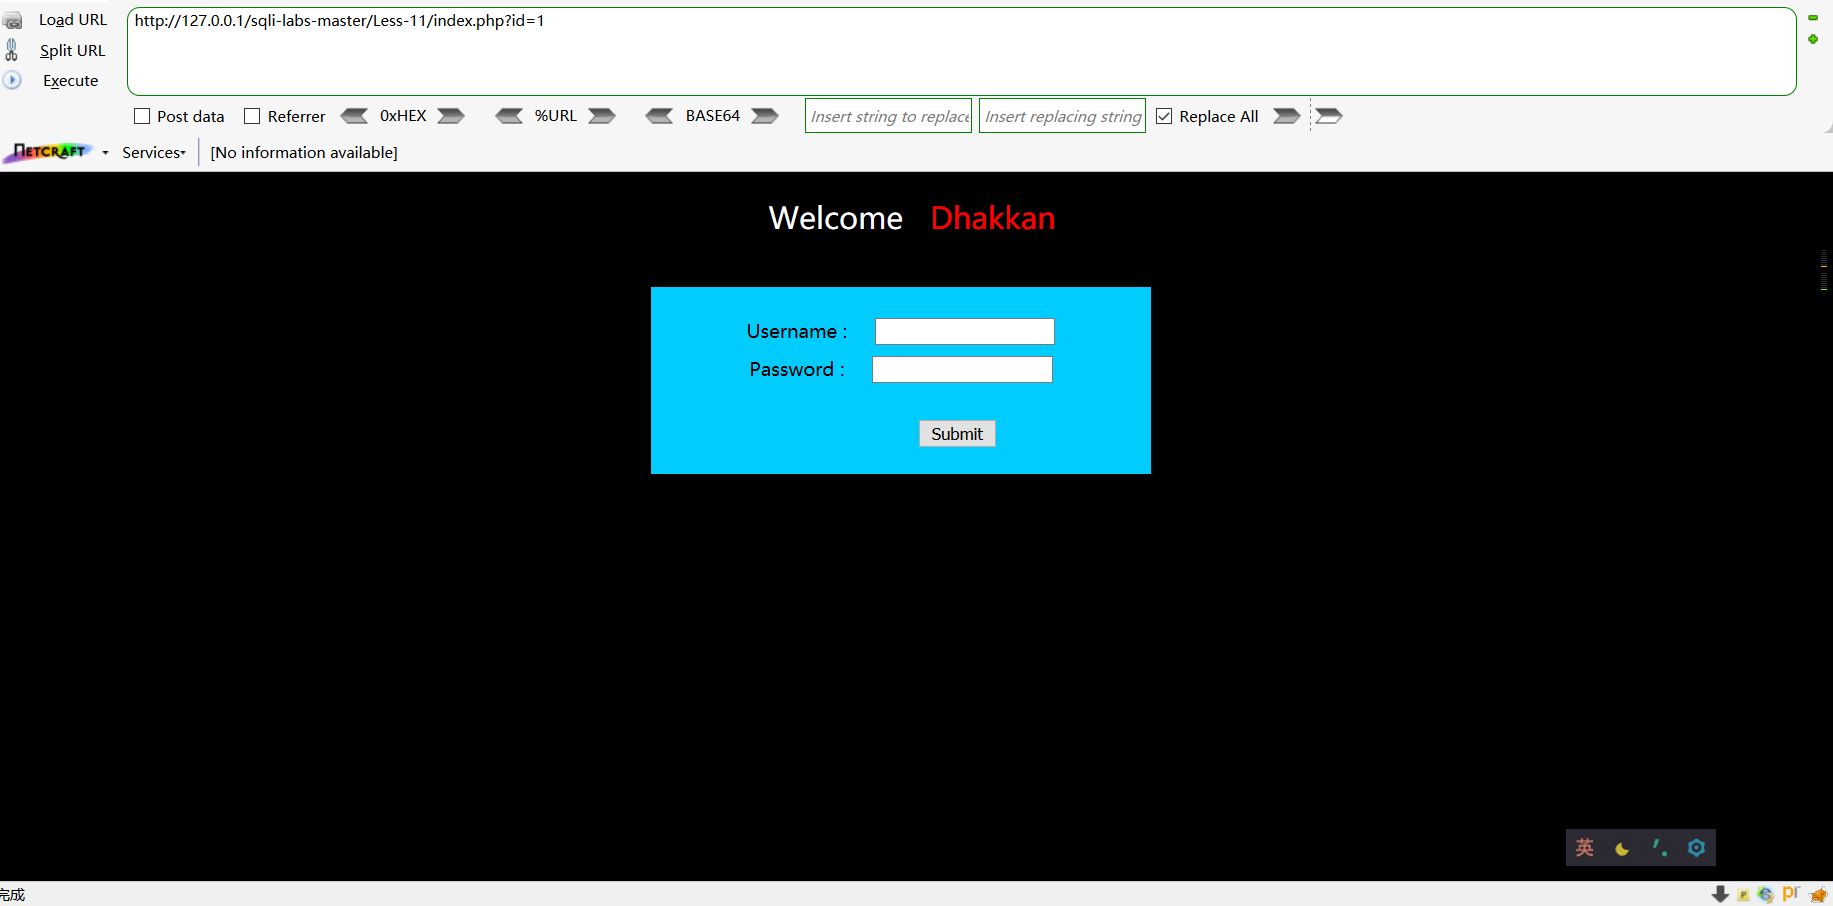The image size is (1833, 906).
Task: Click the green minus icon beside the URL box
Action: (x=1813, y=18)
